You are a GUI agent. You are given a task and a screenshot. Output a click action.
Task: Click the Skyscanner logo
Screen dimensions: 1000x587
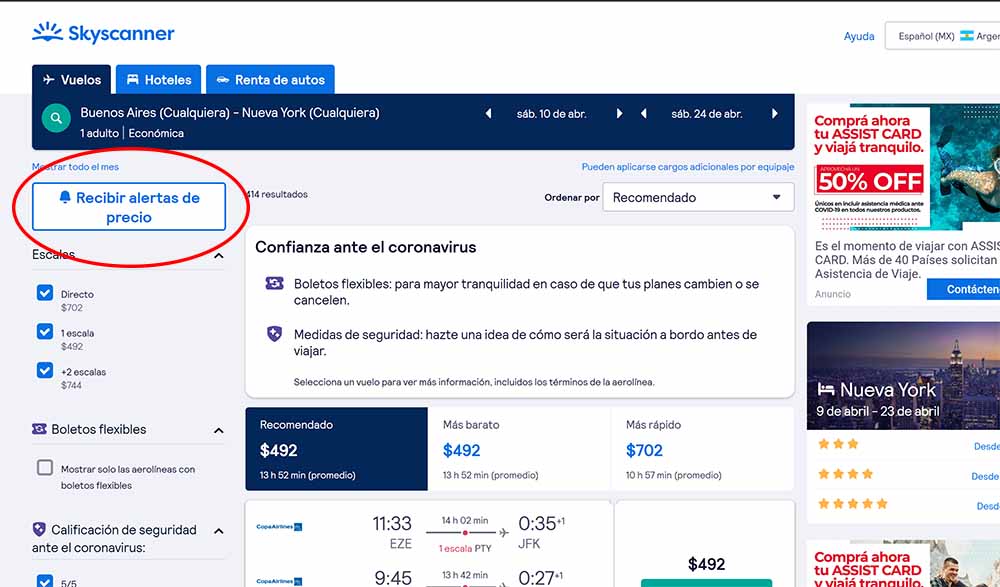coord(103,33)
